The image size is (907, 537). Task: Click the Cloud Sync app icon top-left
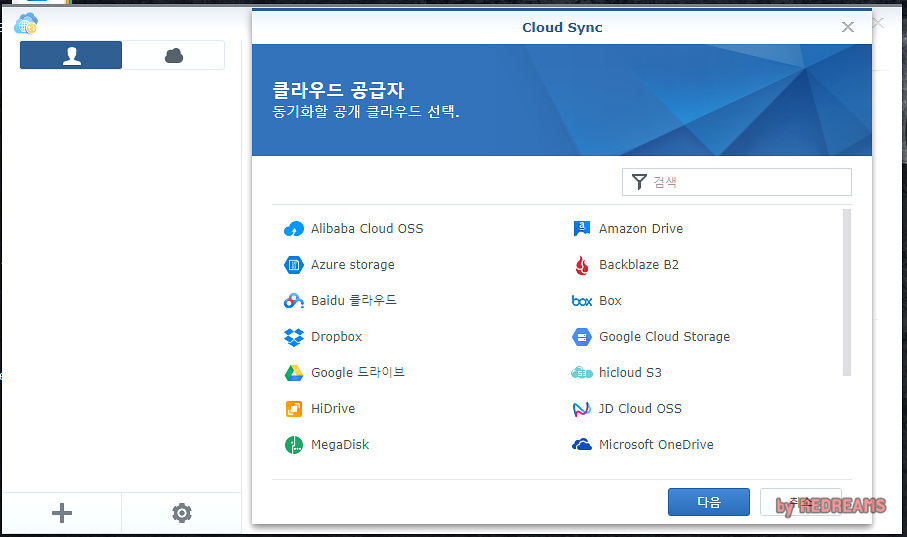click(26, 24)
